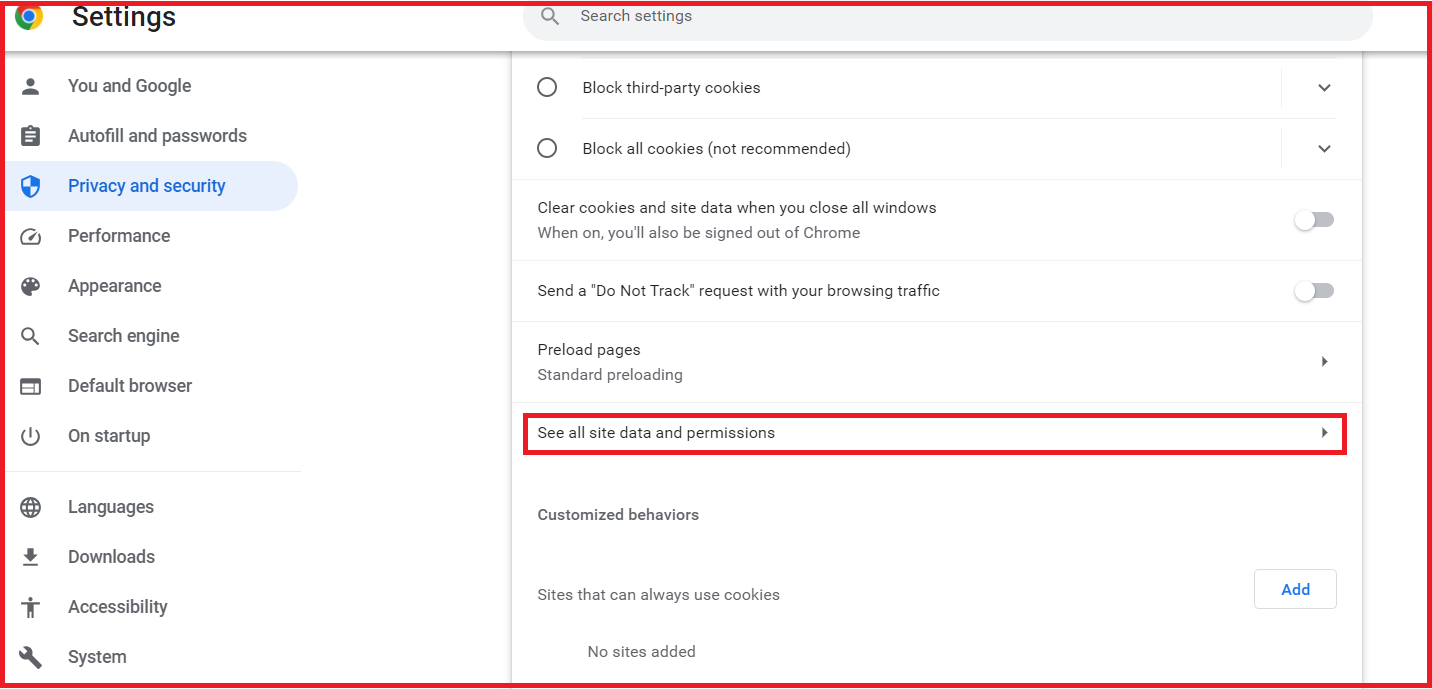Choose Block all cookies option

[547, 147]
